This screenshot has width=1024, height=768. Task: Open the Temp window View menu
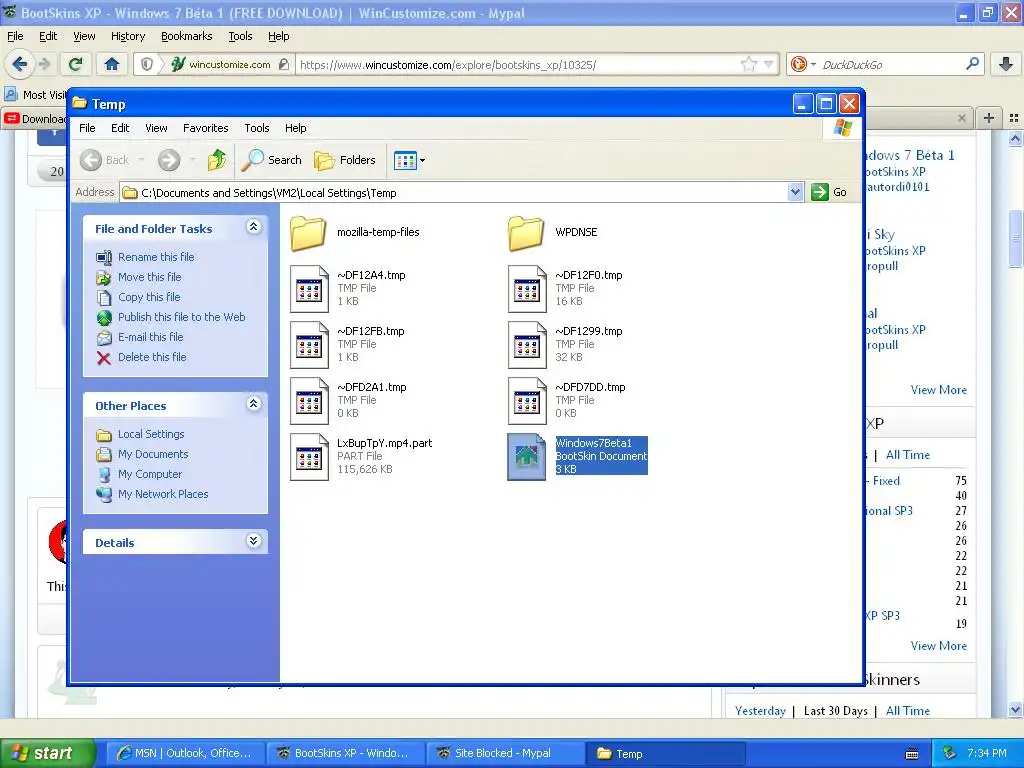pos(156,128)
